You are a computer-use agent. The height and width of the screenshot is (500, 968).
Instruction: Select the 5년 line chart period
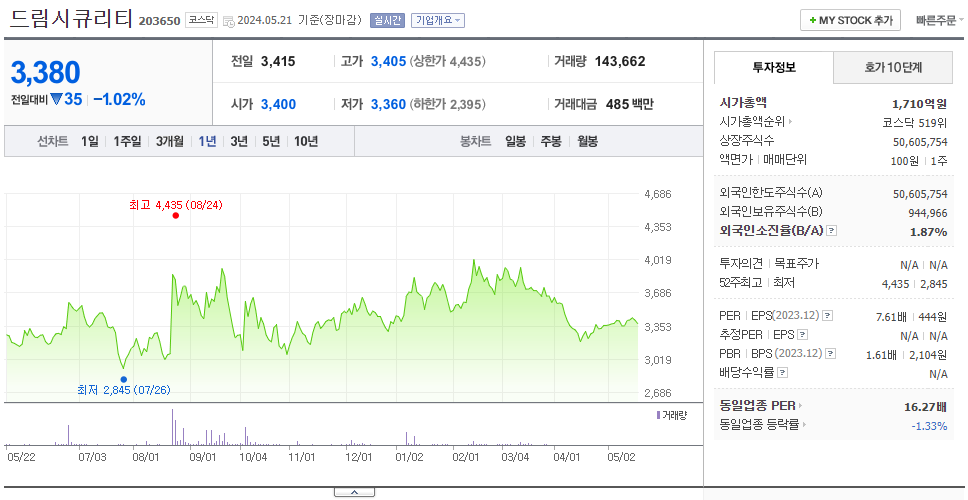tap(271, 141)
